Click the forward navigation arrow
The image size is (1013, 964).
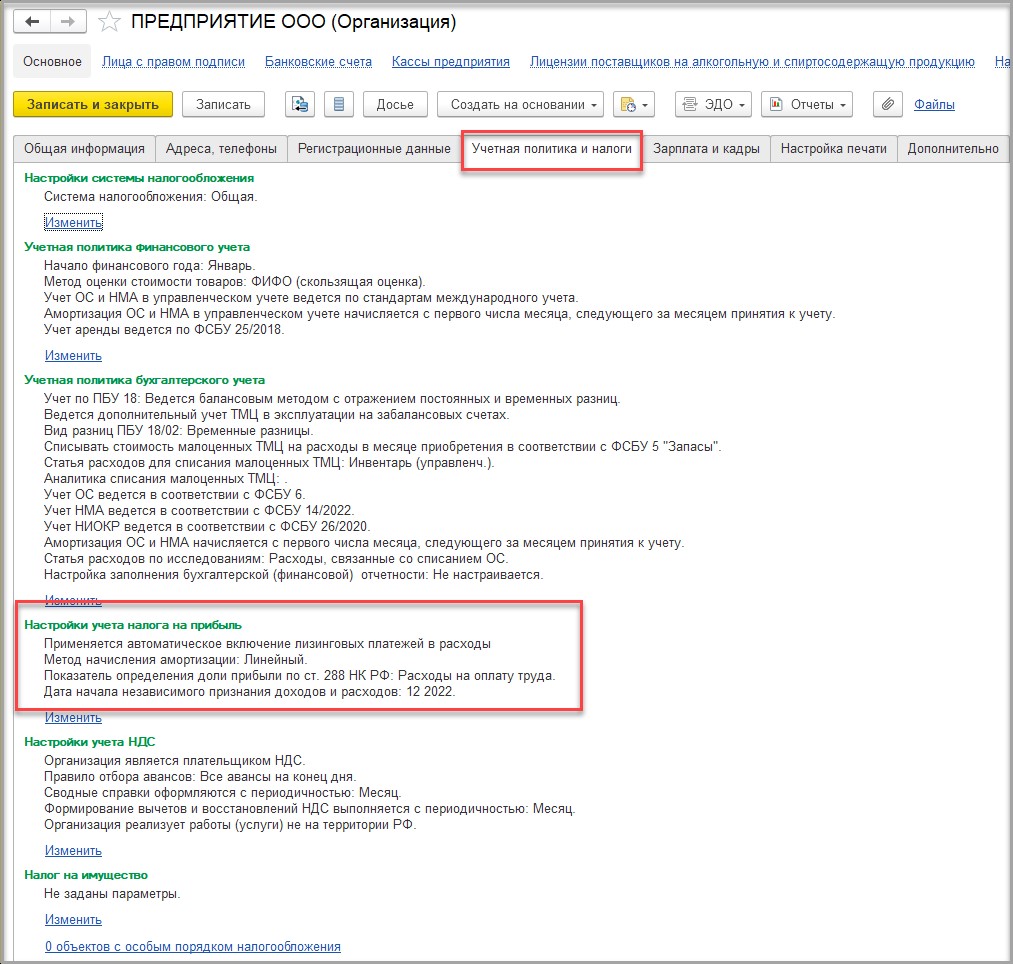pyautogui.click(x=67, y=21)
